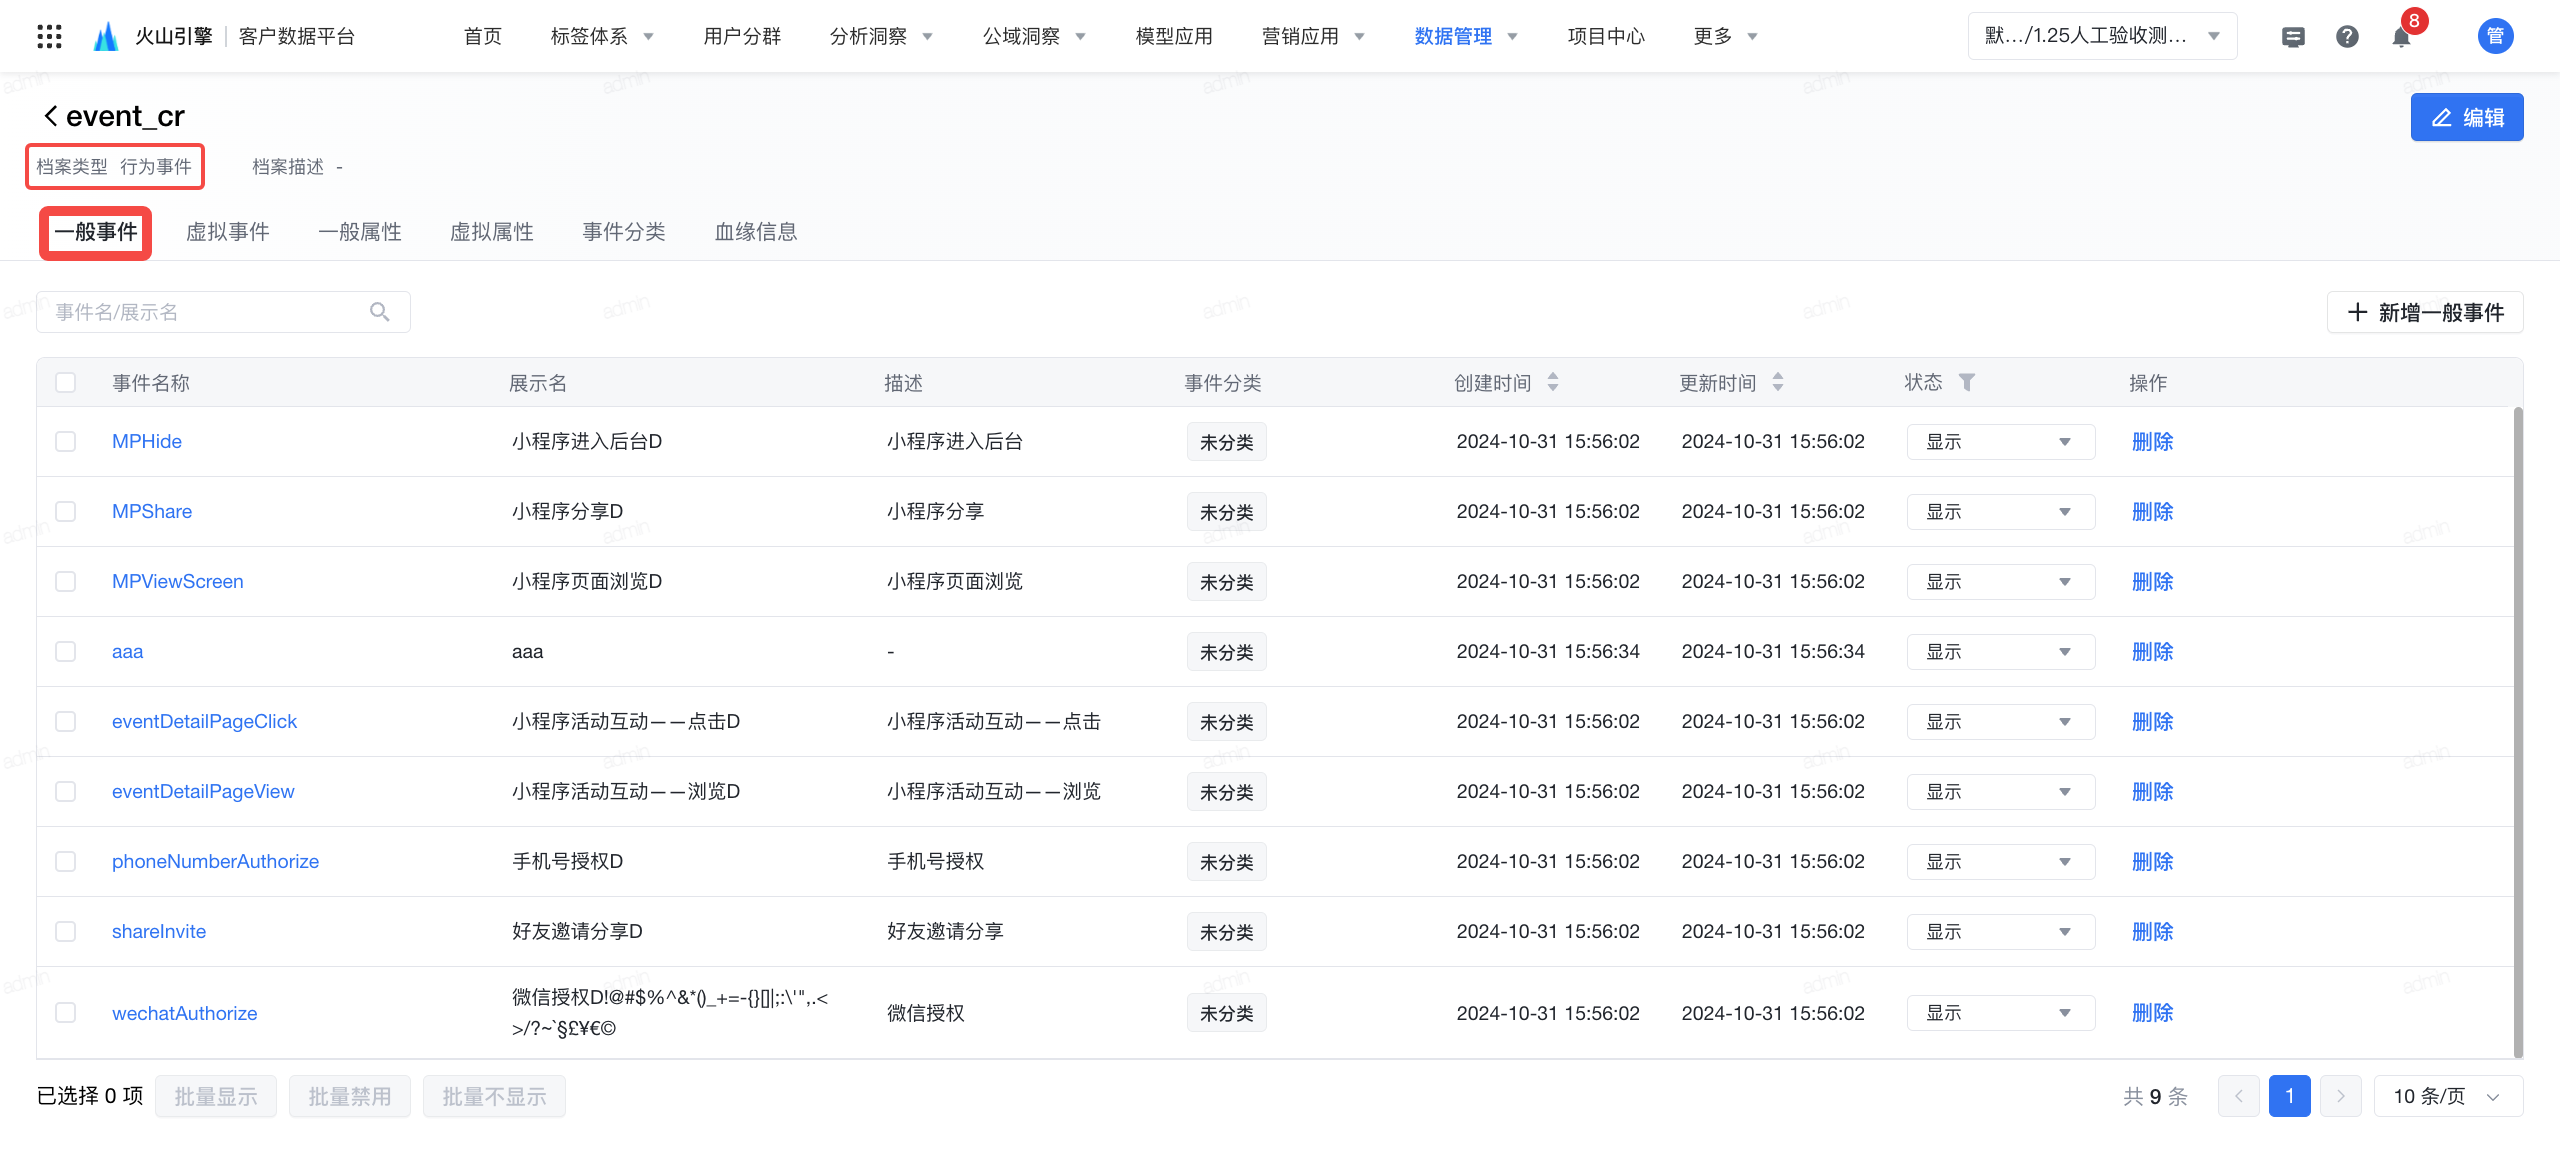Go back using arrow beside event_cr
The height and width of the screenshot is (1156, 2560).
click(50, 116)
